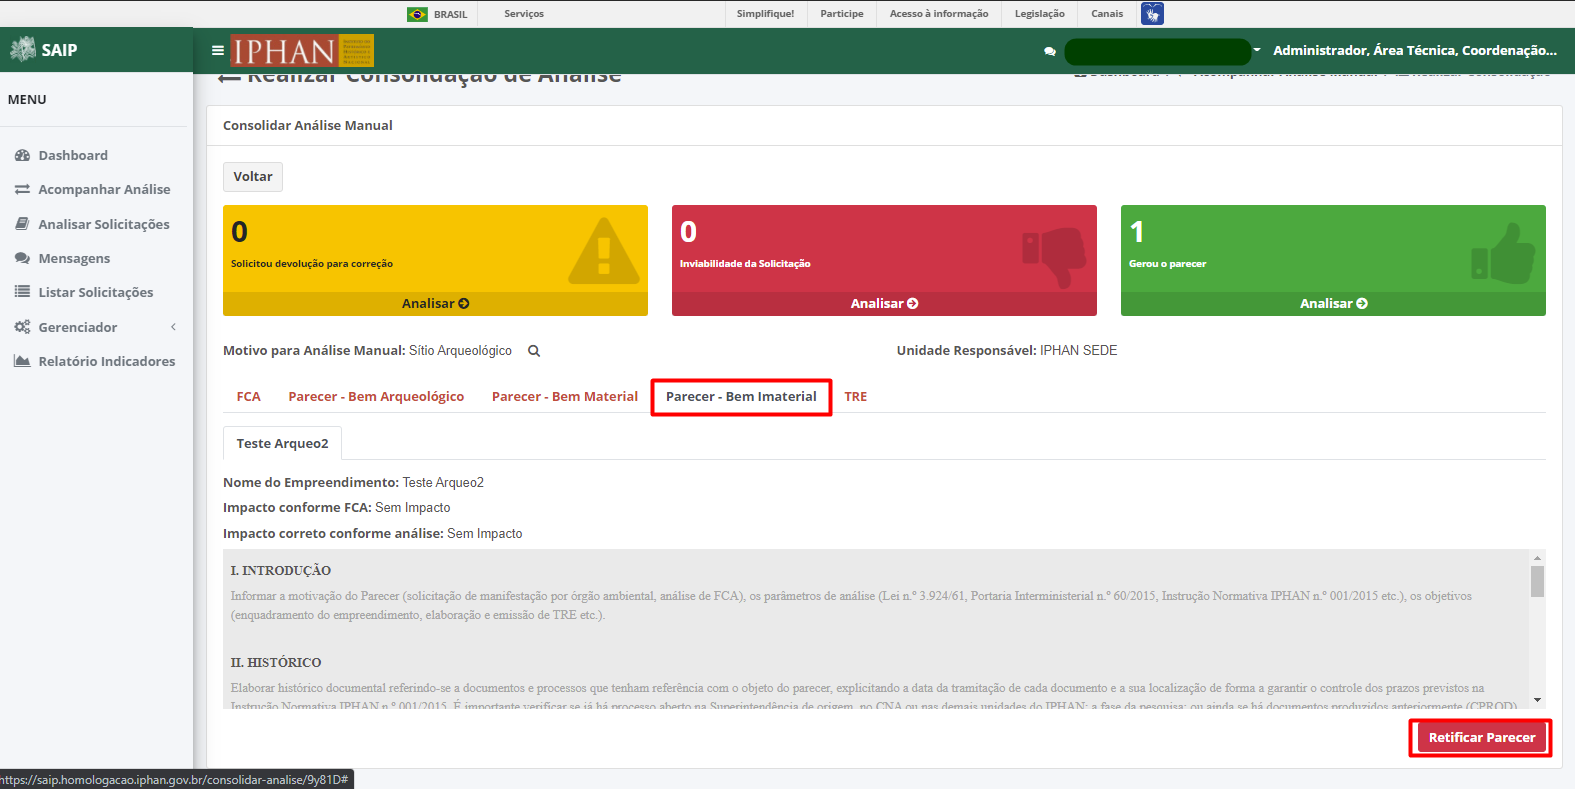Open the chat messages icon in header
The image size is (1575, 789).
pyautogui.click(x=1050, y=51)
